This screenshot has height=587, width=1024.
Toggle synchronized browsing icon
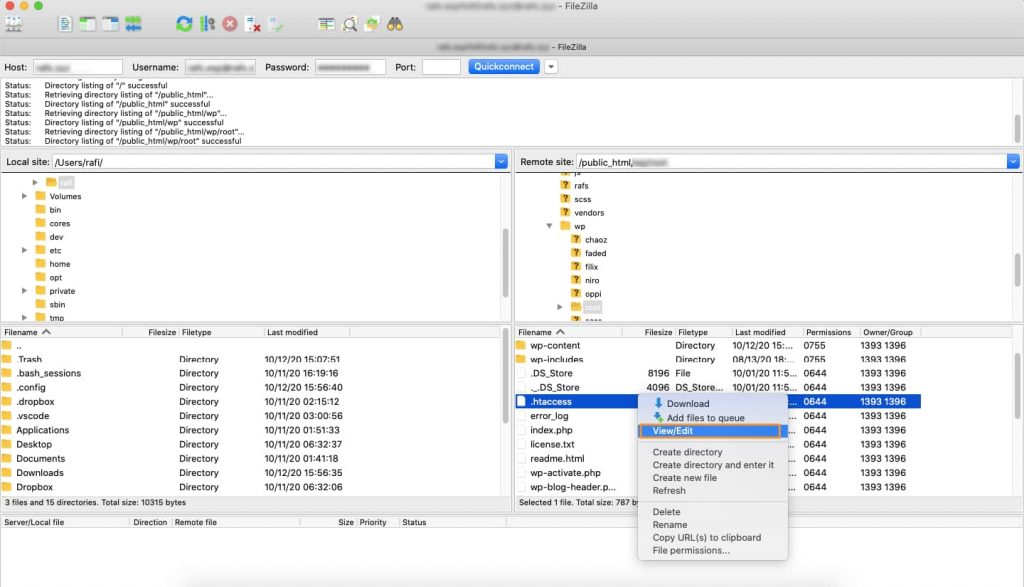point(372,24)
